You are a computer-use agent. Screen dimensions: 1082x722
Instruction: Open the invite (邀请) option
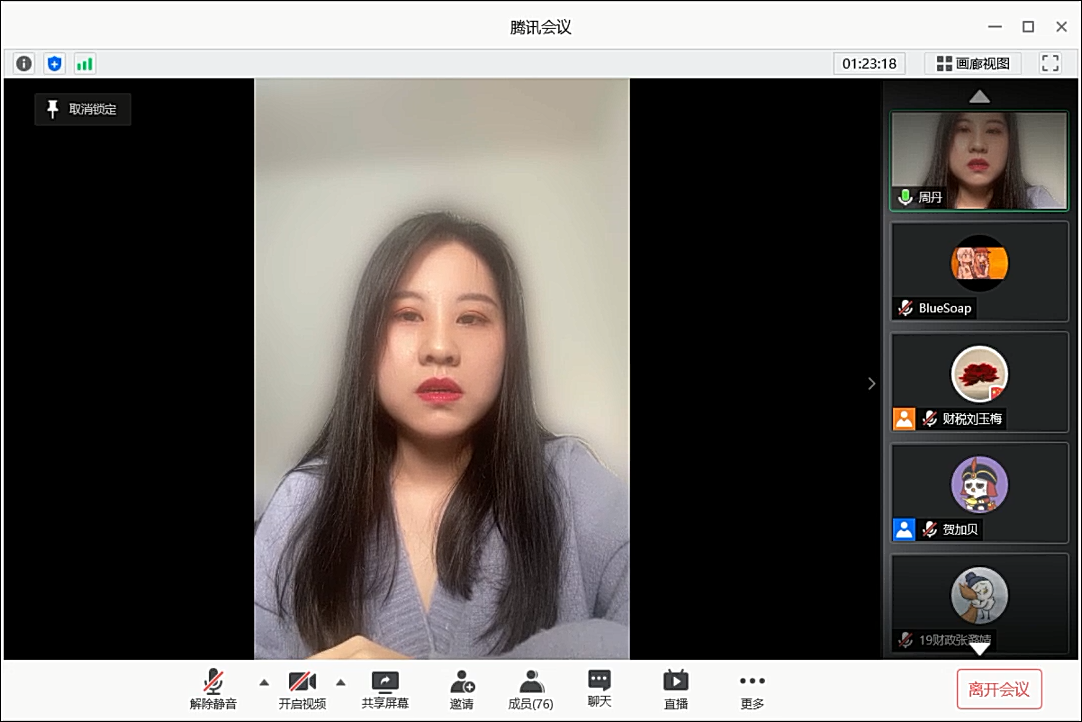tap(462, 690)
